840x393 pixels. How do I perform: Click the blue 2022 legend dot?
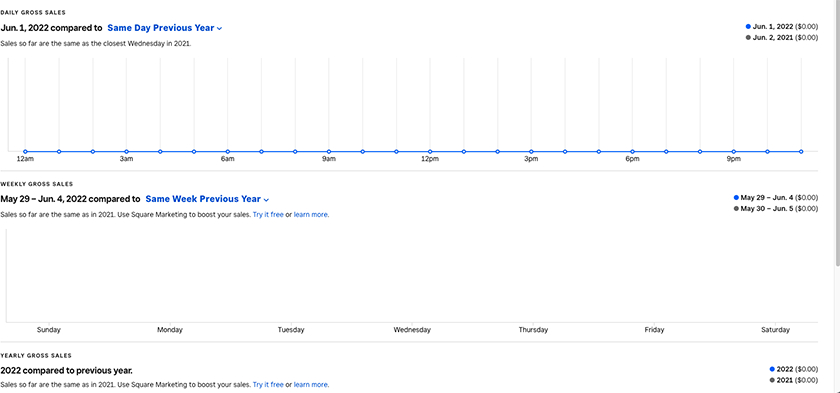pos(772,369)
